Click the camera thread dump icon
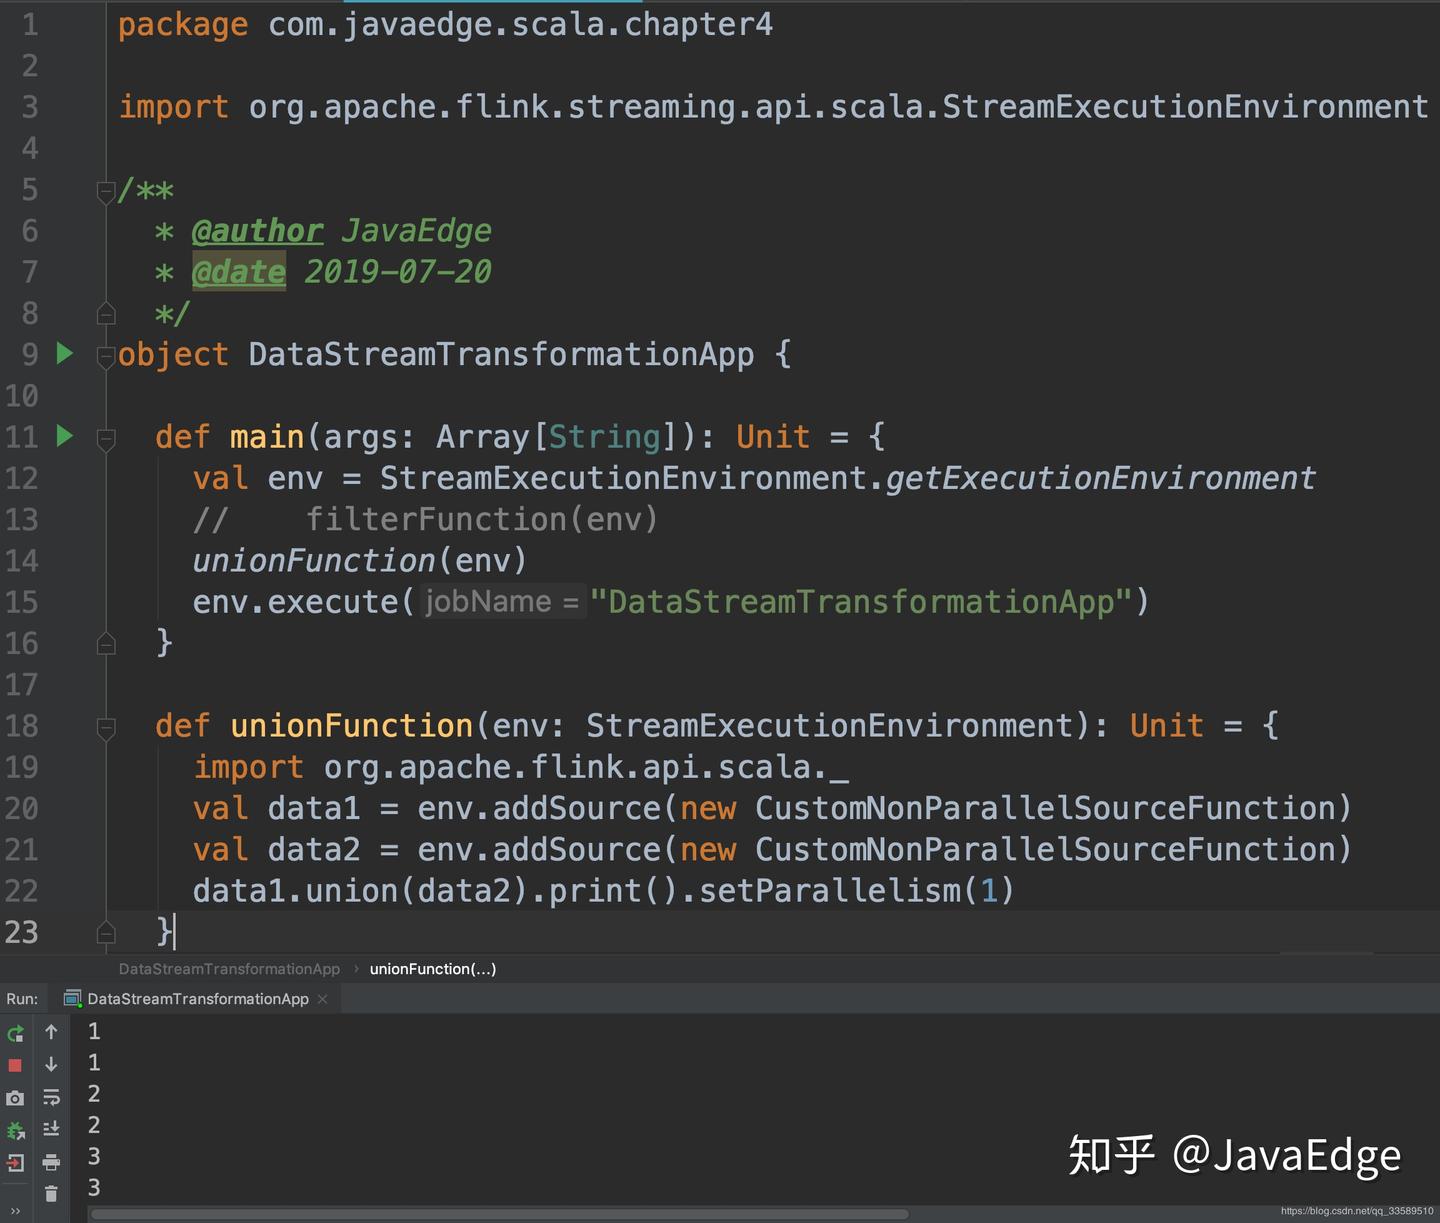The image size is (1440, 1223). [15, 1098]
